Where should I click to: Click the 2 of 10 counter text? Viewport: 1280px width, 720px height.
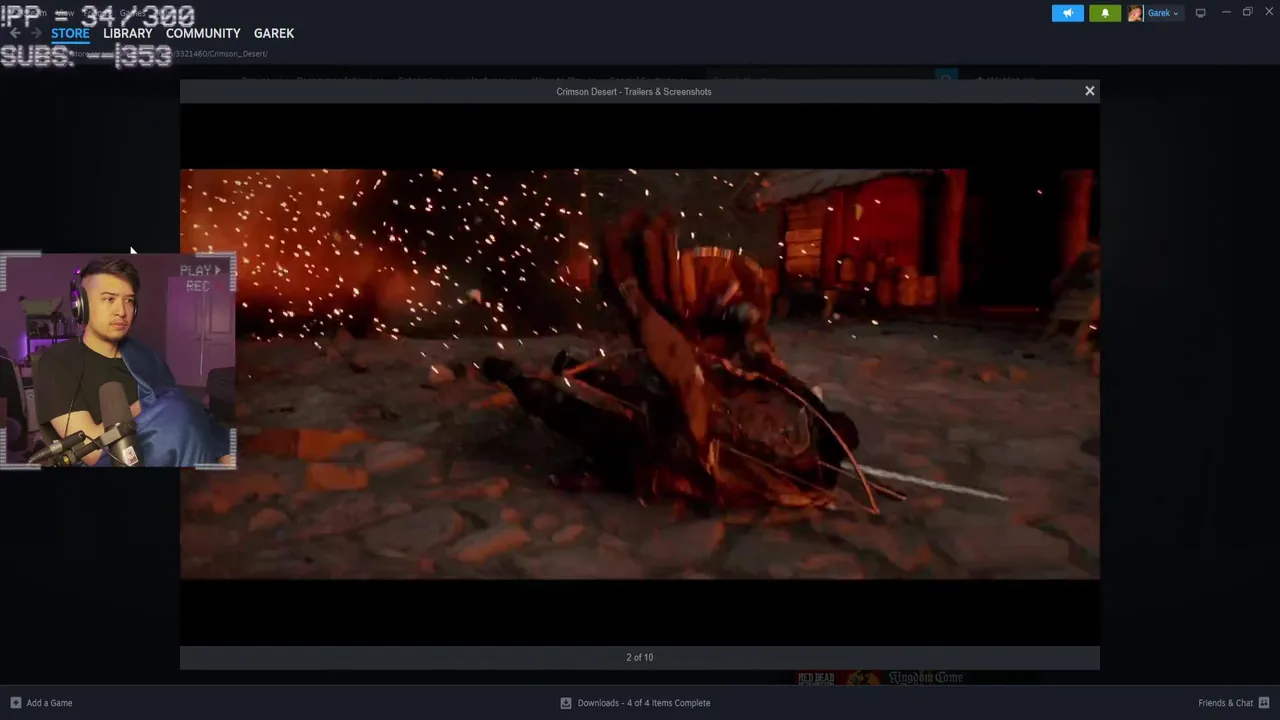[640, 657]
